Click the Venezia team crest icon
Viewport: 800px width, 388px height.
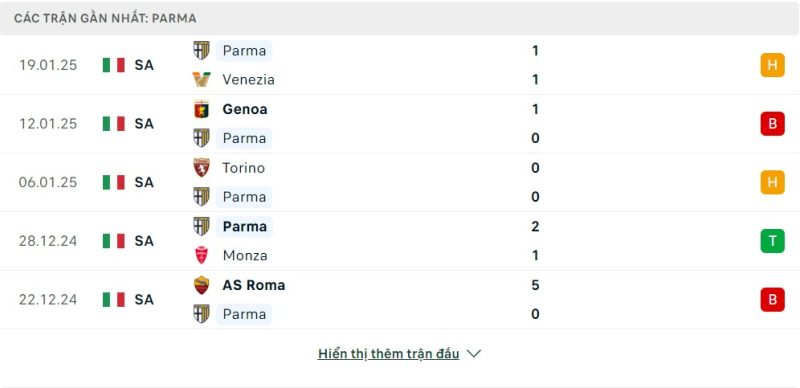pyautogui.click(x=202, y=80)
